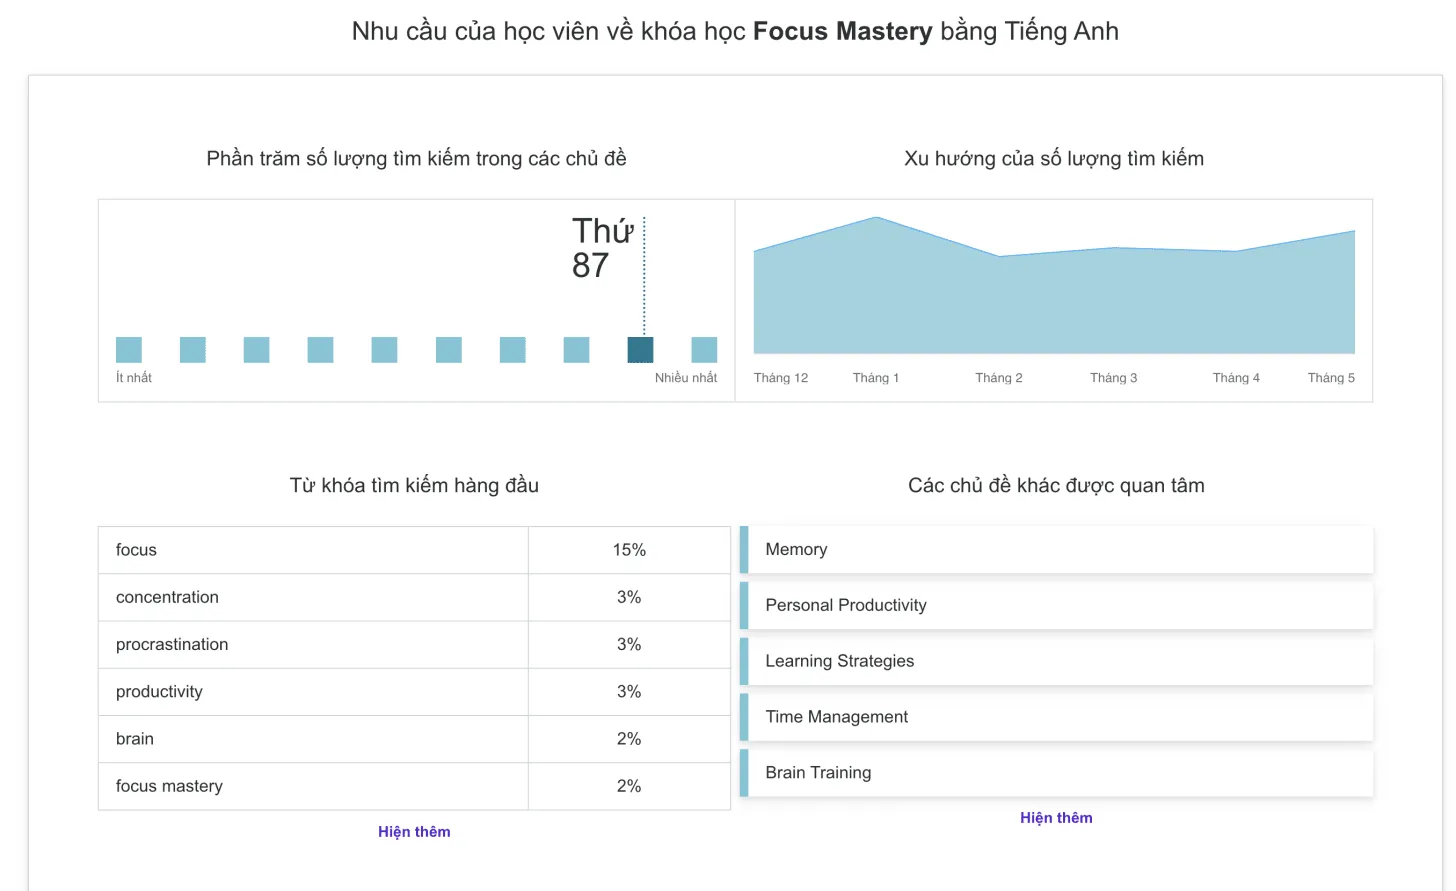
Task: Click the first square next to 'Ít nhất'
Action: pos(128,349)
